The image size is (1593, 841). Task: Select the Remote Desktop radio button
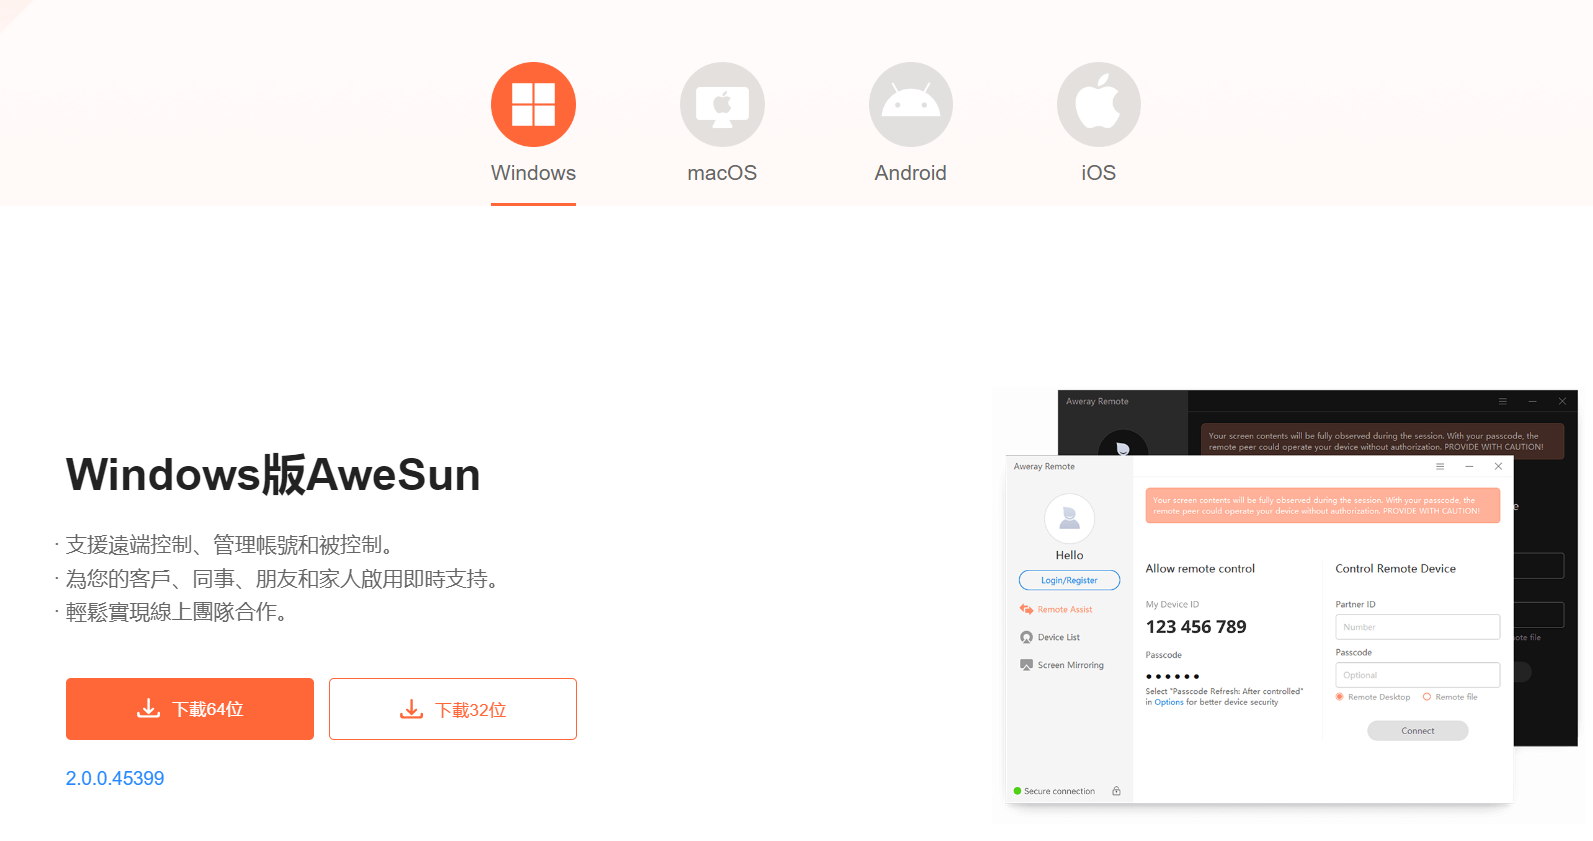coord(1340,697)
